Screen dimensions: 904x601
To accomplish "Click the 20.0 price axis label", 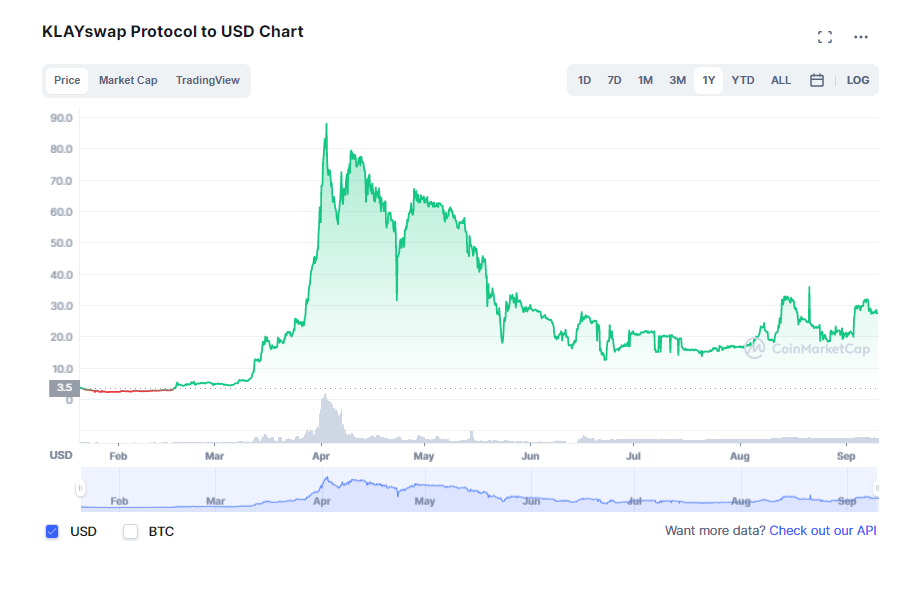I will 61,337.
